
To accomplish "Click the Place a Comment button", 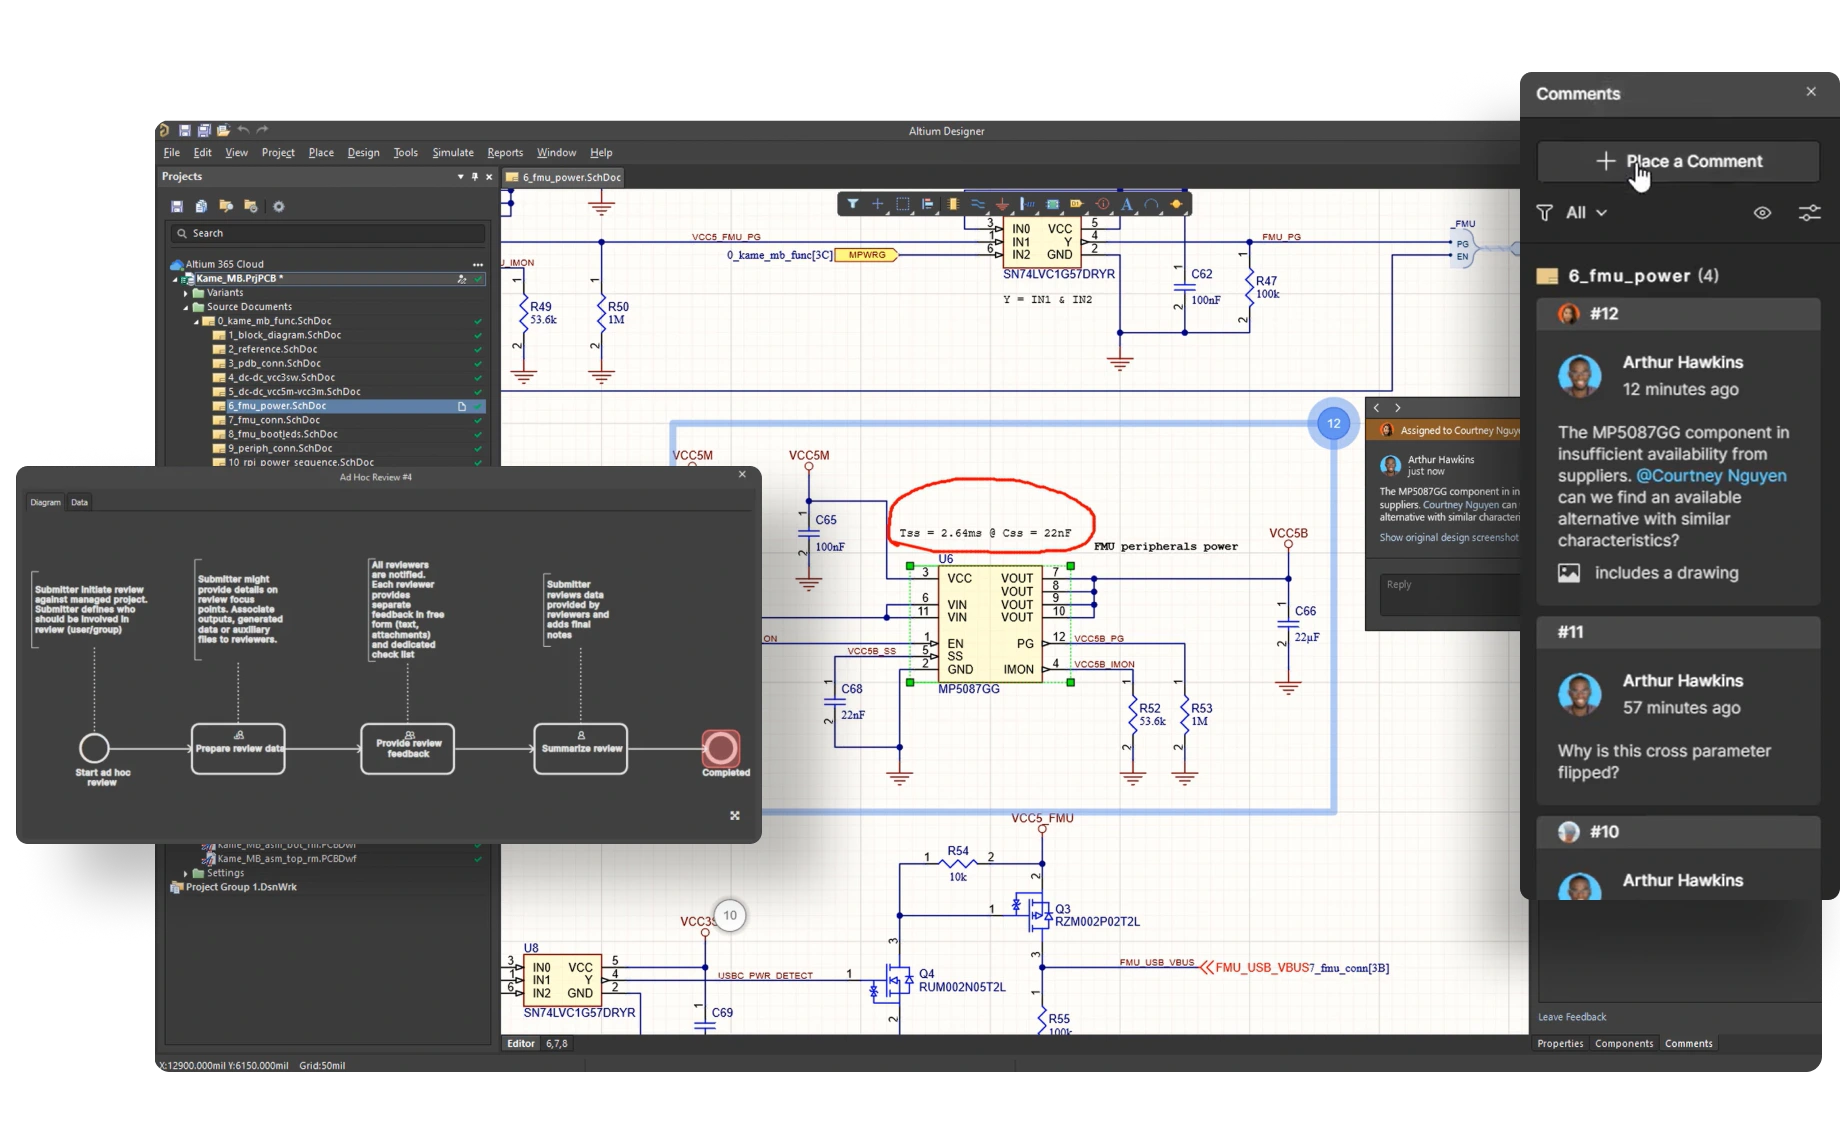I will [1678, 161].
